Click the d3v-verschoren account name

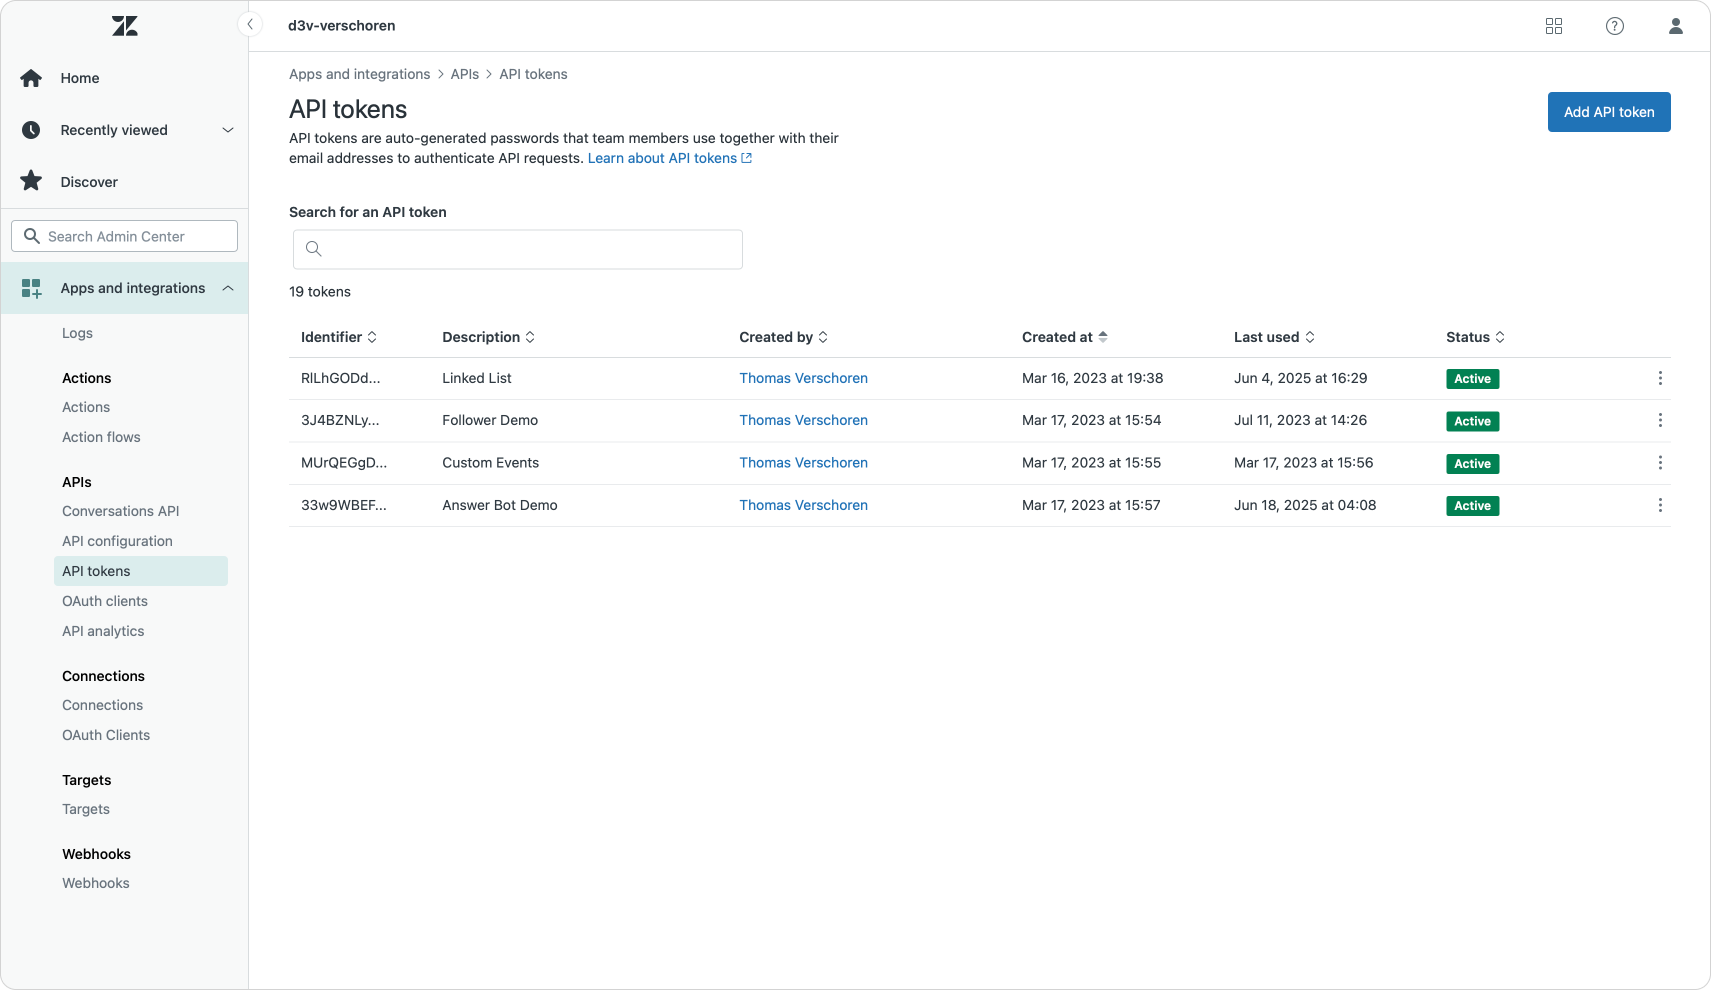tap(342, 26)
